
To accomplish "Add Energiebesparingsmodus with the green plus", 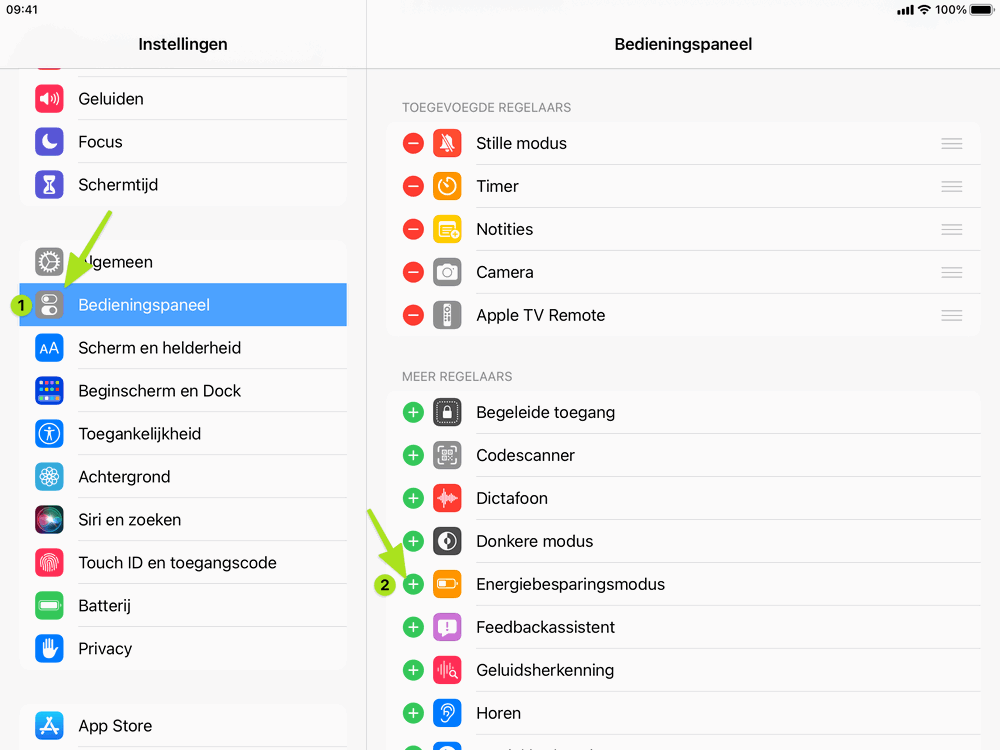I will click(x=413, y=584).
